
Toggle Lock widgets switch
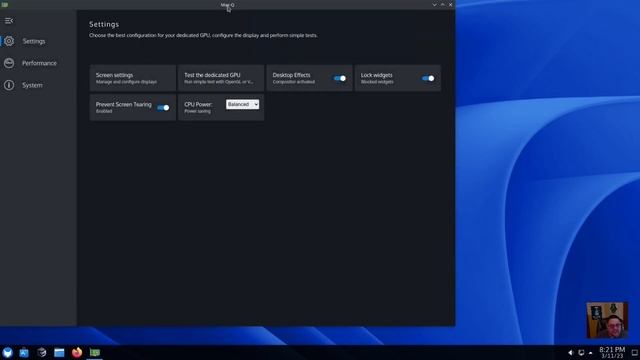428,78
